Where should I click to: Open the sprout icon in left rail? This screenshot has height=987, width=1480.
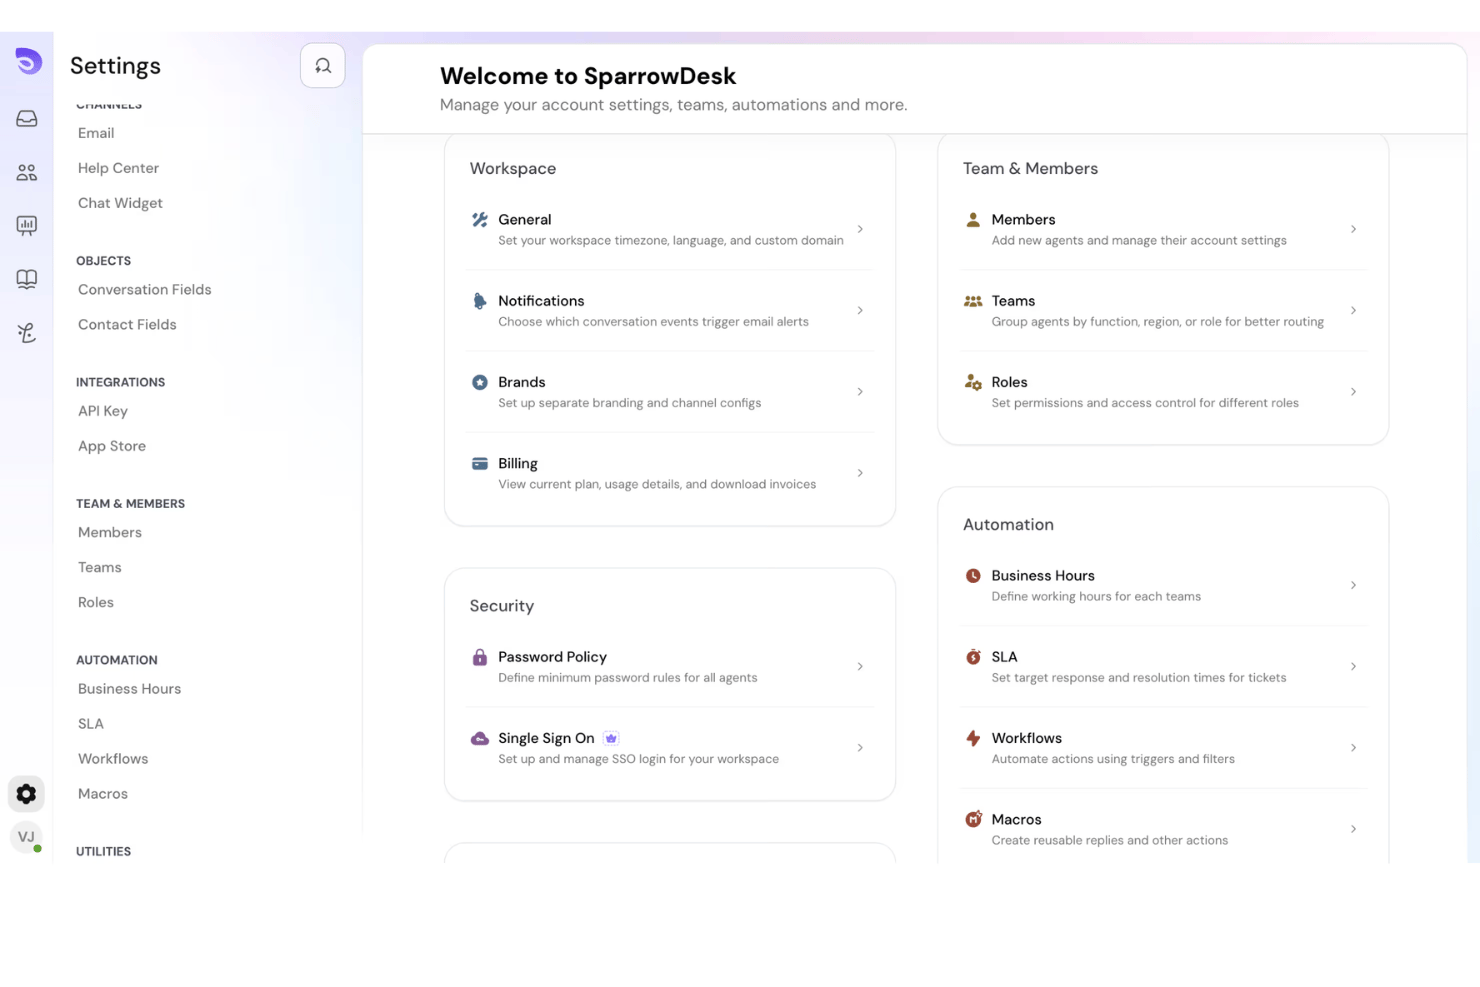click(x=27, y=333)
